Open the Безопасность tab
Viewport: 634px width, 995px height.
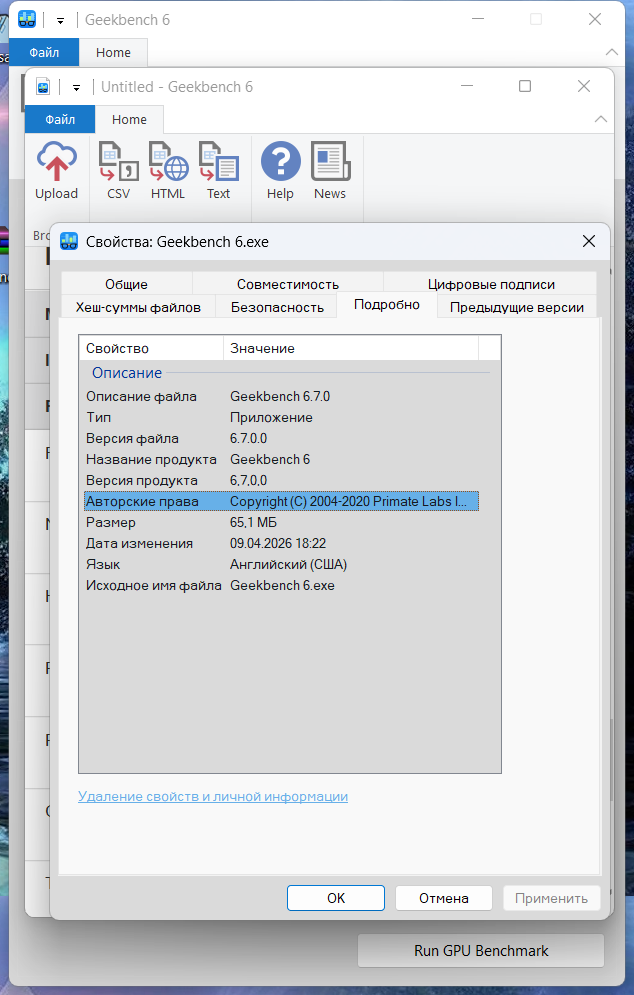(x=277, y=307)
